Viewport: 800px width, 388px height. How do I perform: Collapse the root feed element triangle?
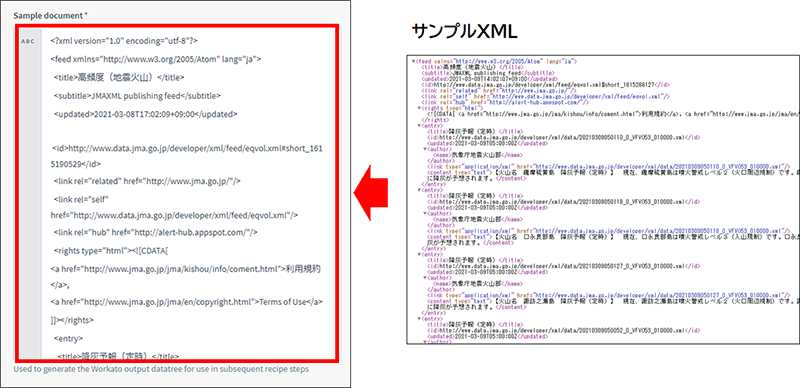click(414, 61)
